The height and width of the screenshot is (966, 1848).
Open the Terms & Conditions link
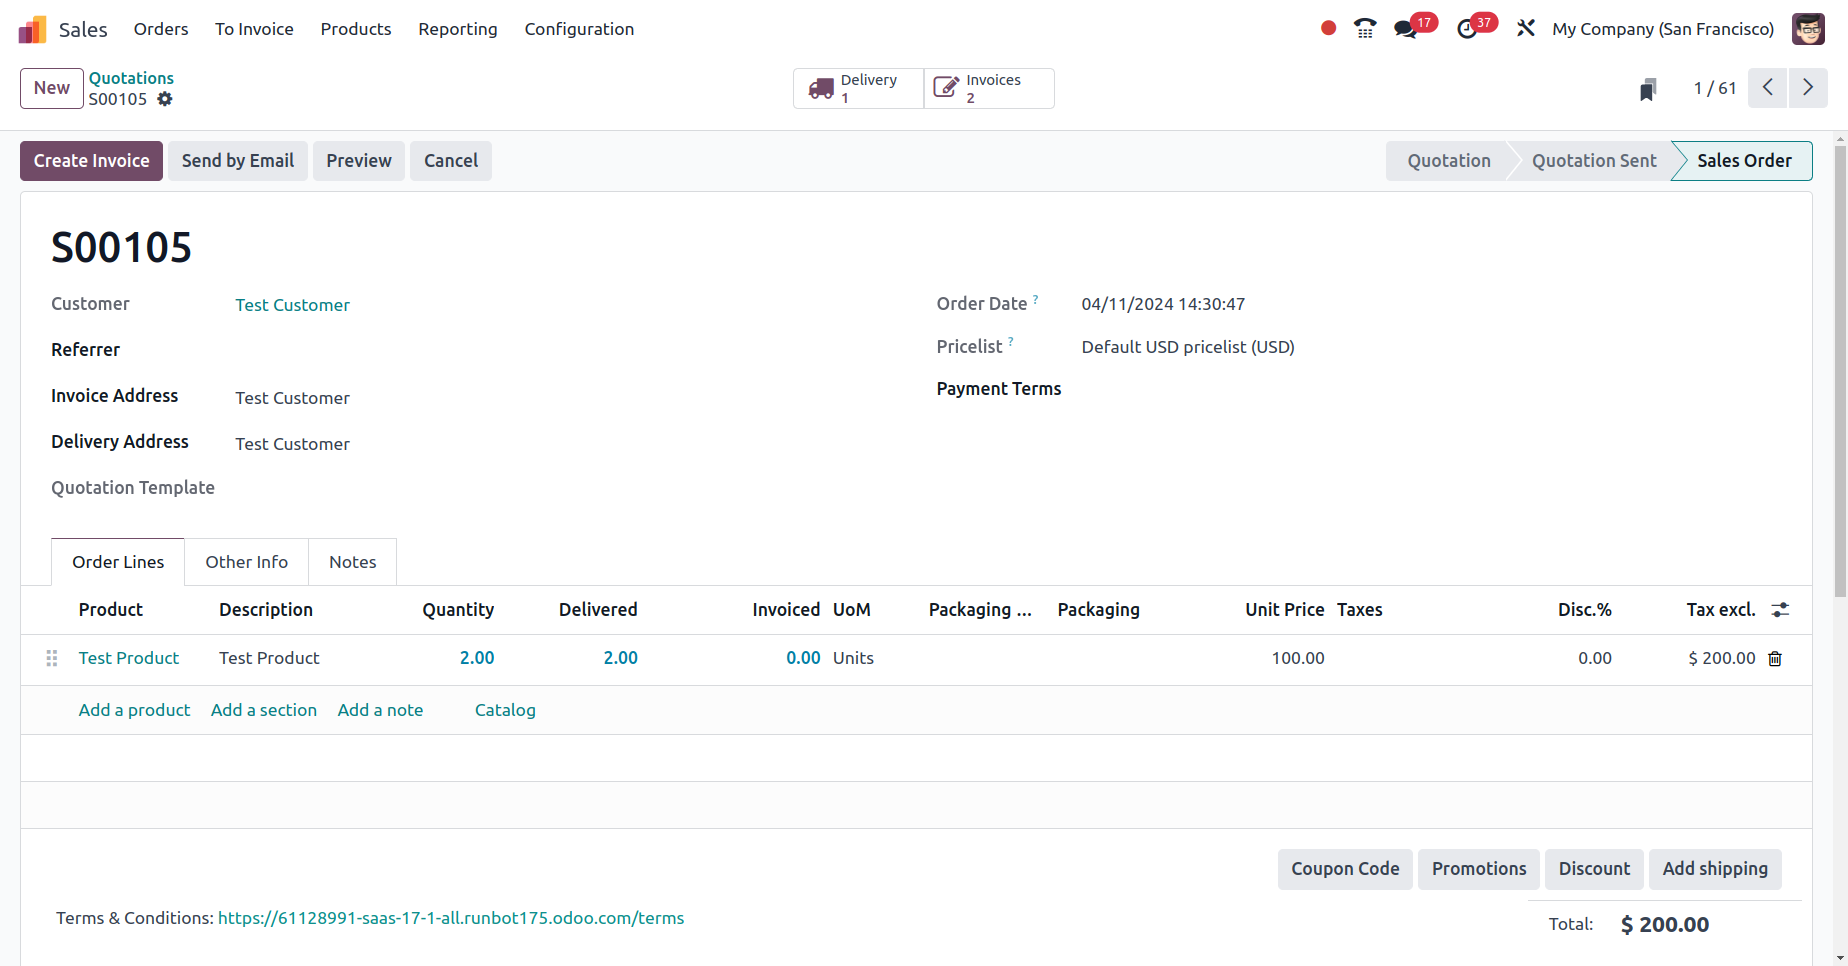tap(451, 917)
